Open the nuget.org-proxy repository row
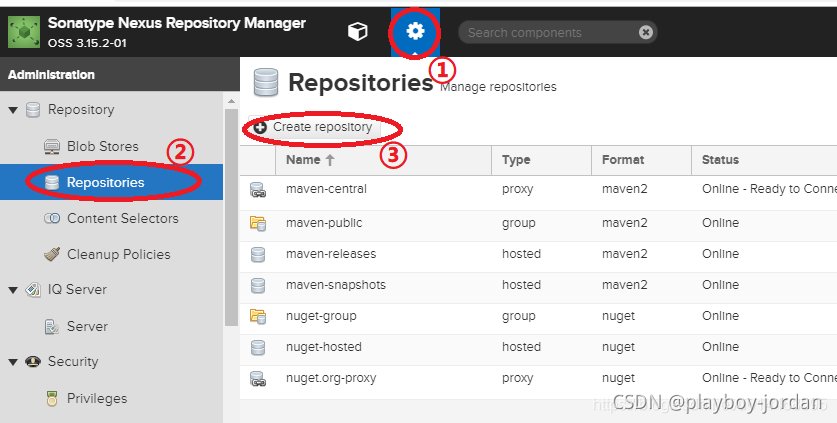 point(539,381)
